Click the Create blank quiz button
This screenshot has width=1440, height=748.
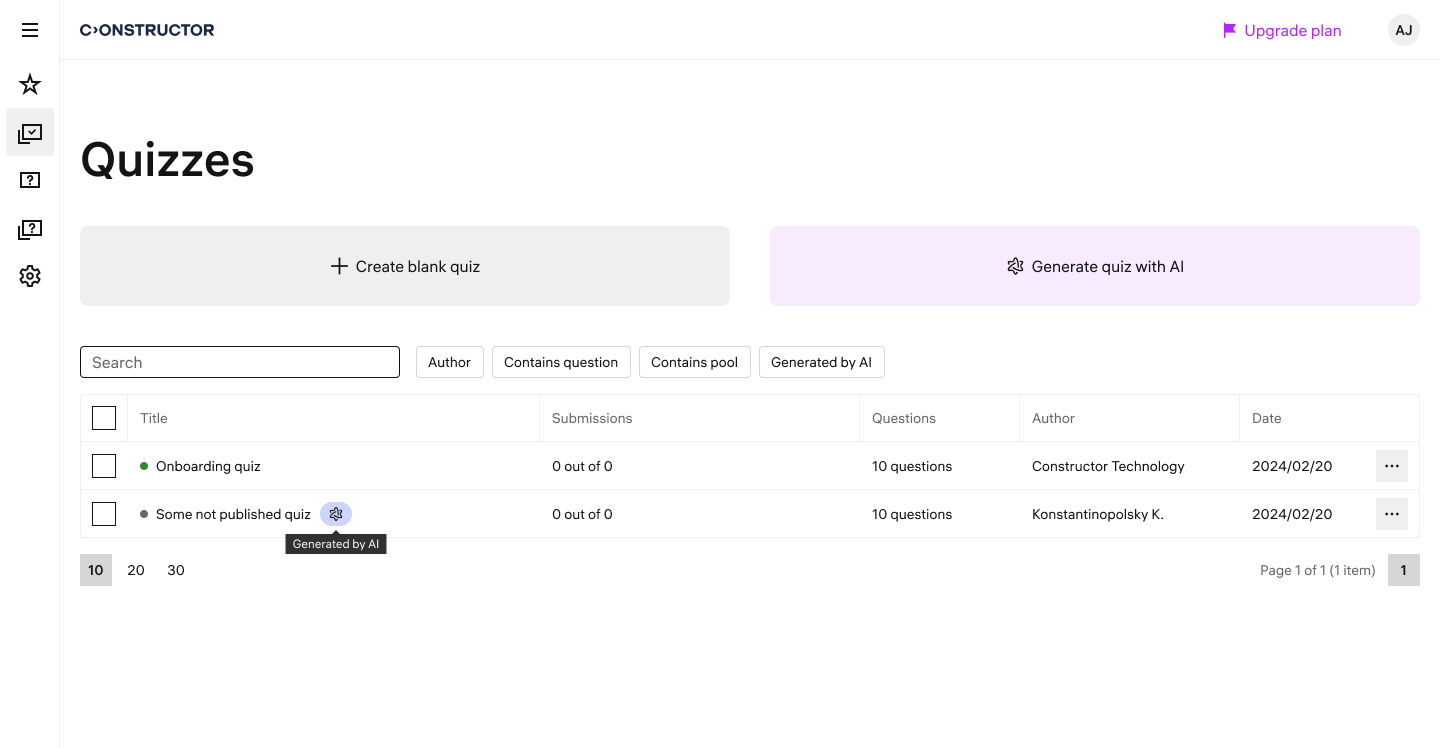(405, 266)
